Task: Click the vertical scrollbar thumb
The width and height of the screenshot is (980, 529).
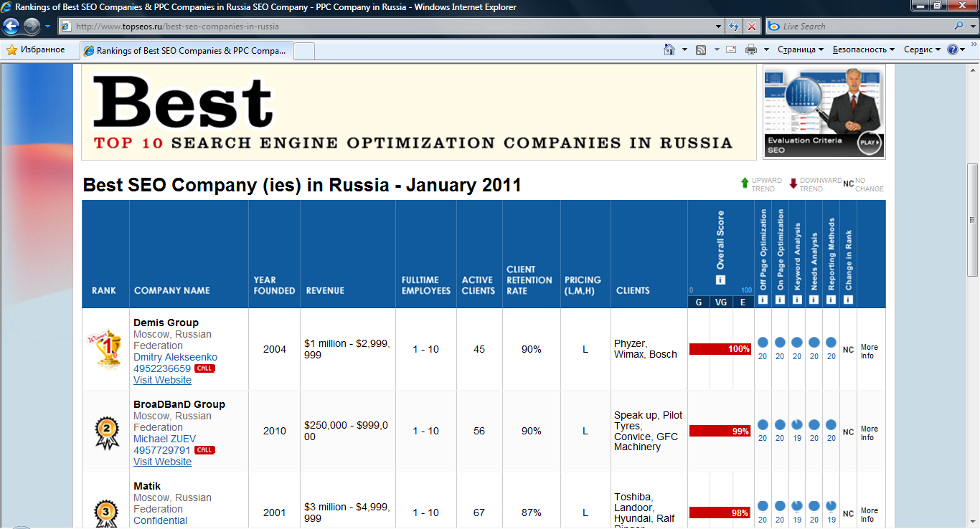Action: pyautogui.click(x=972, y=219)
